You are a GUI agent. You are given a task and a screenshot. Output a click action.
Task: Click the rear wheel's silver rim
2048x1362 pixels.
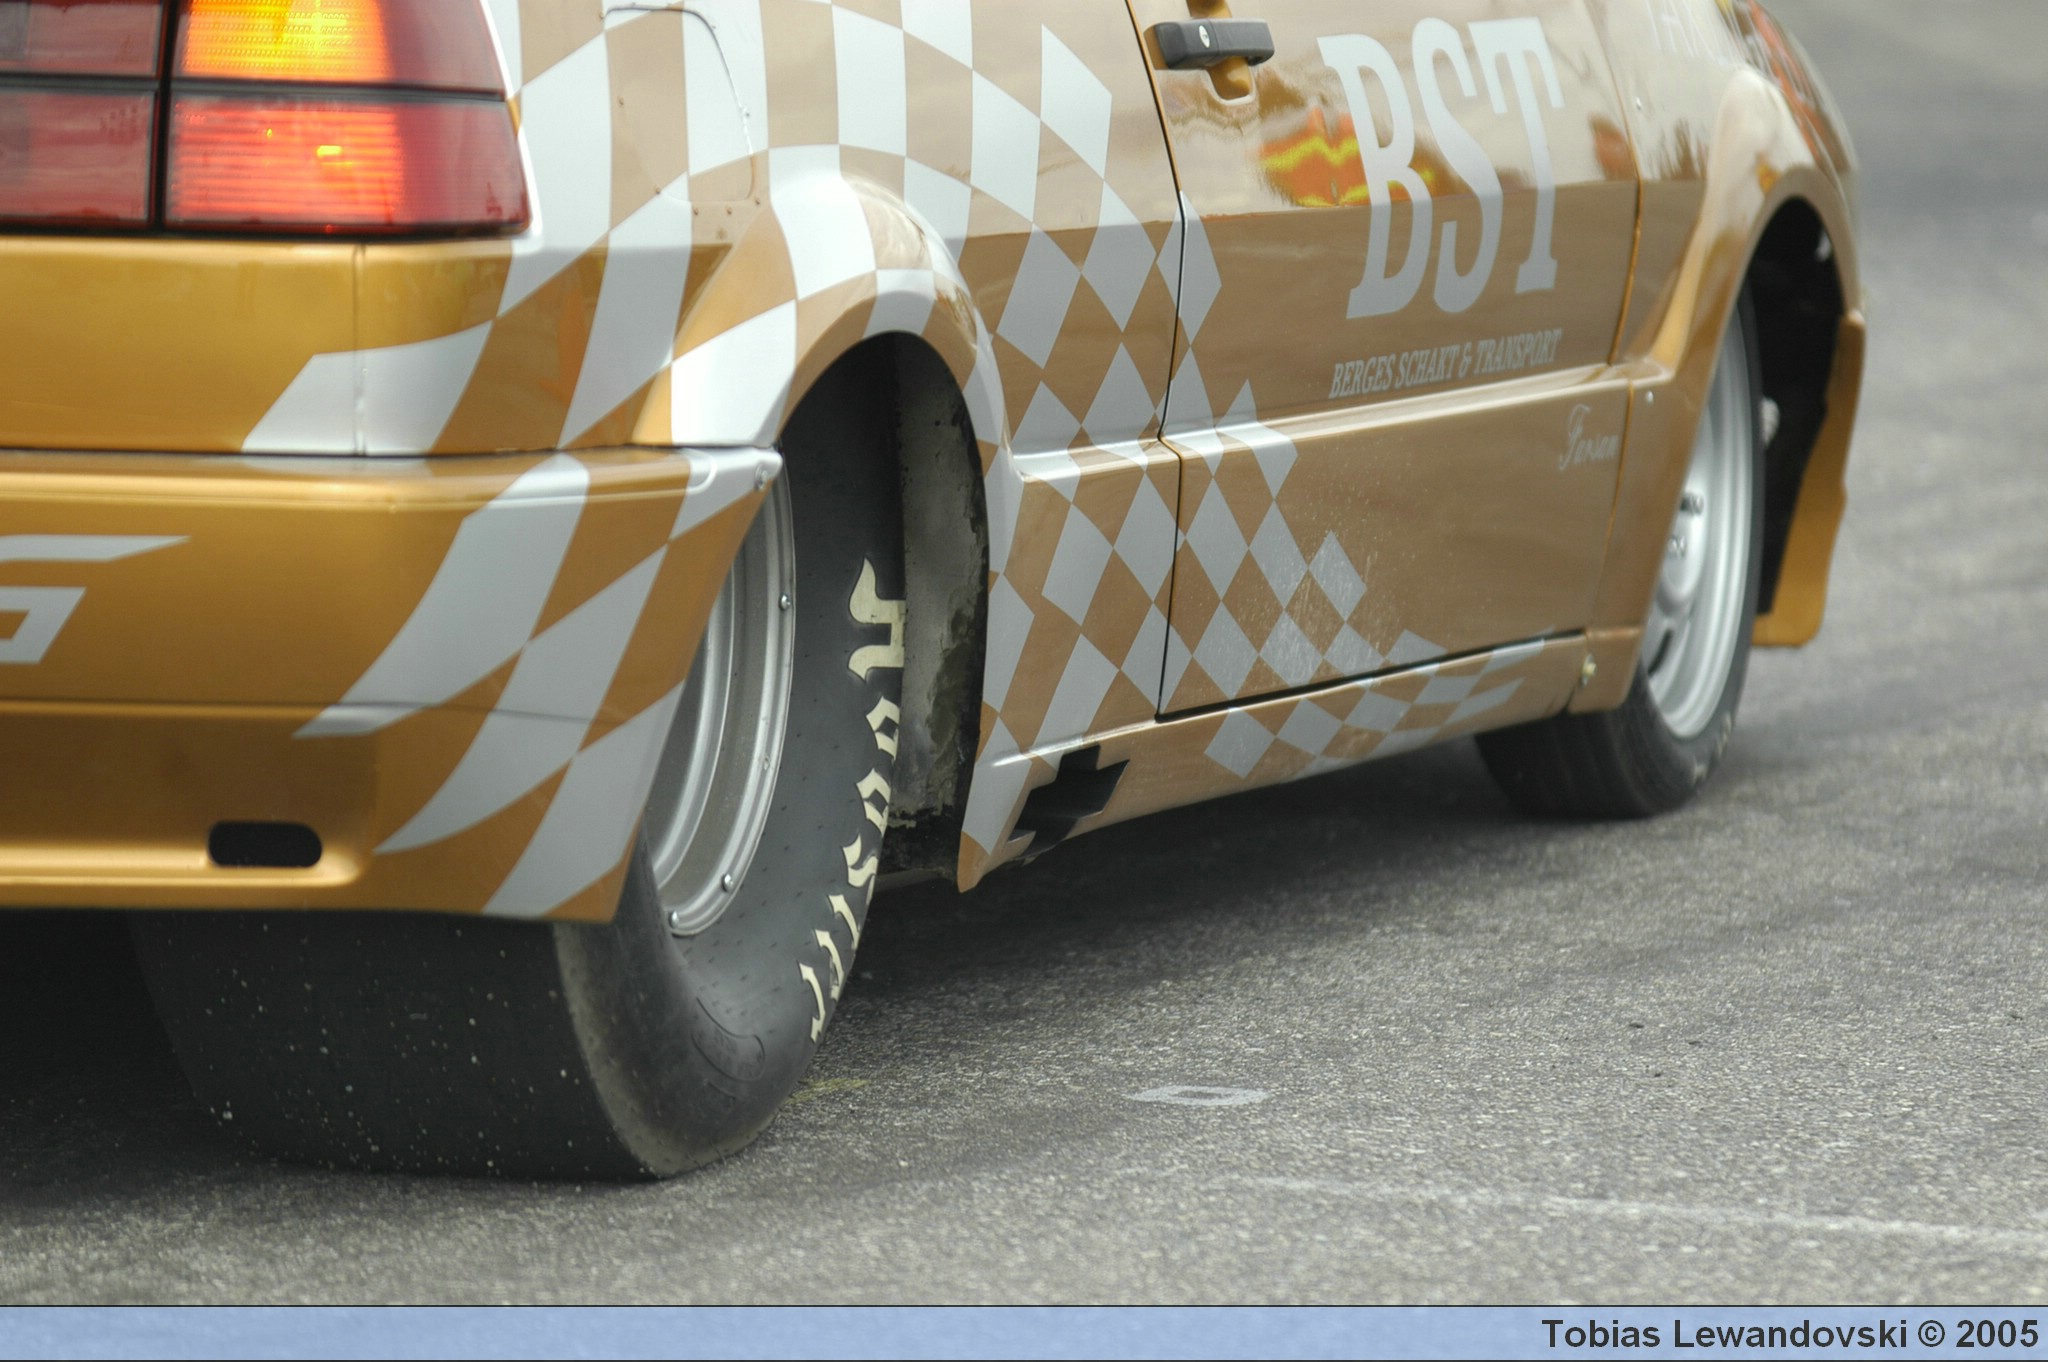click(722, 700)
